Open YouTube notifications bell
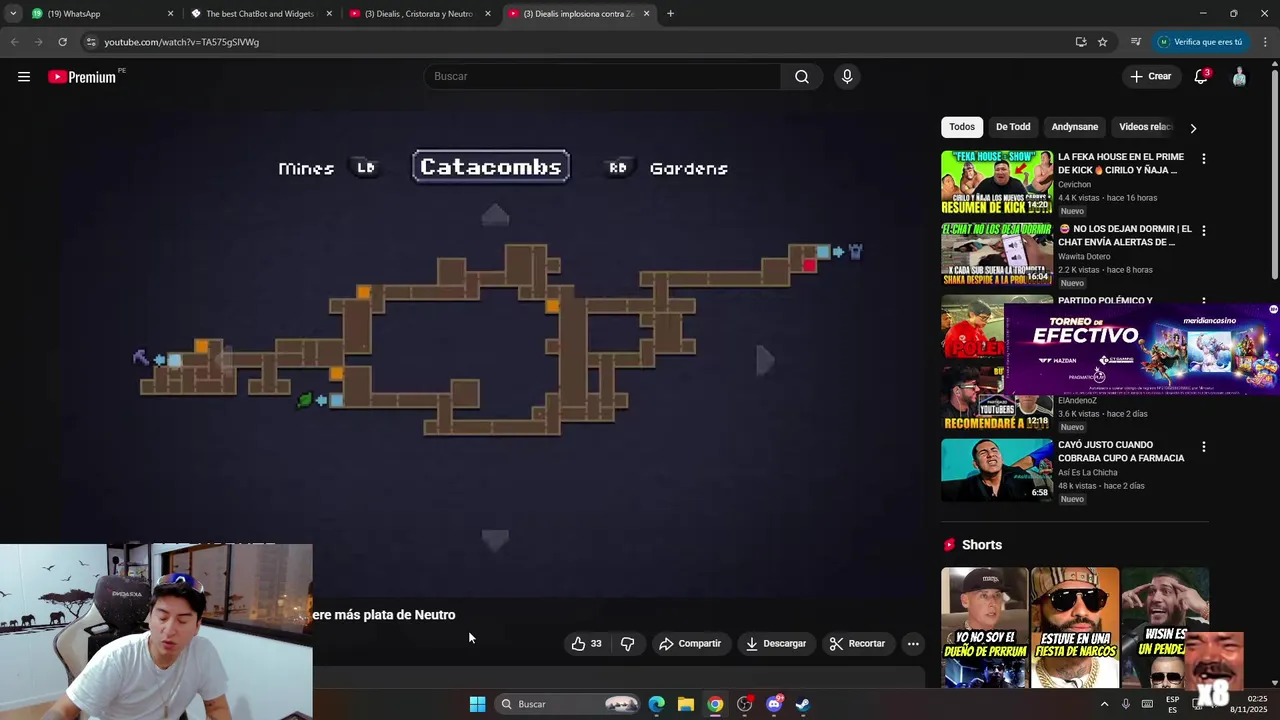Image resolution: width=1280 pixels, height=720 pixels. tap(1201, 77)
